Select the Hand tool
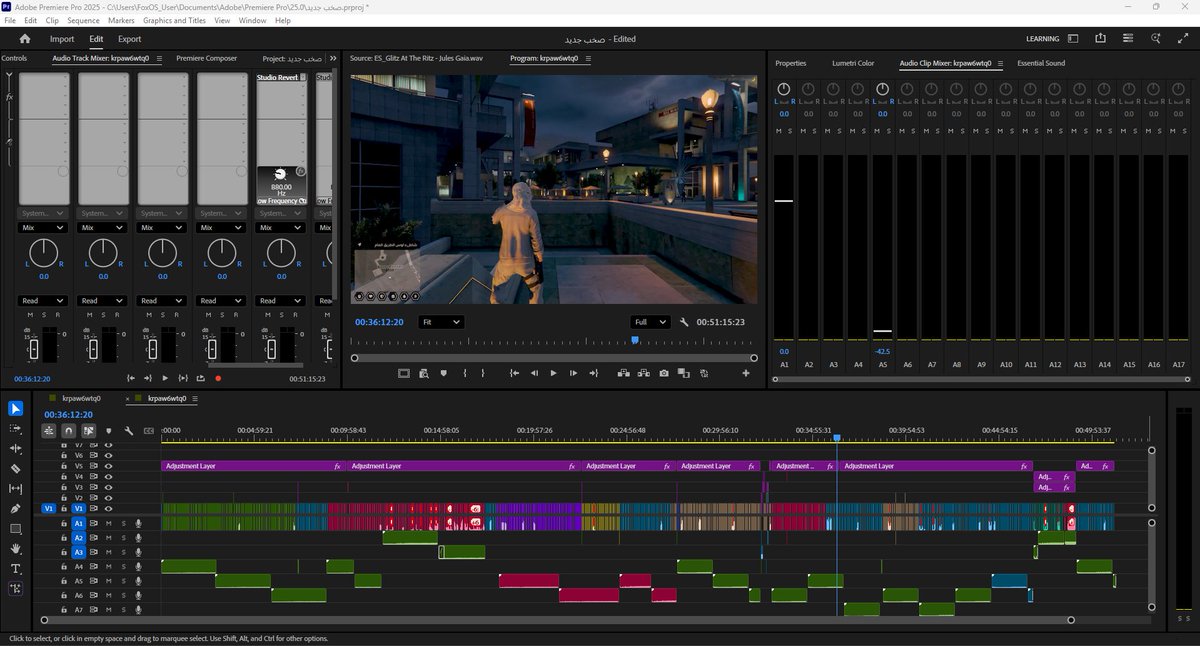This screenshot has width=1200, height=646. point(16,549)
